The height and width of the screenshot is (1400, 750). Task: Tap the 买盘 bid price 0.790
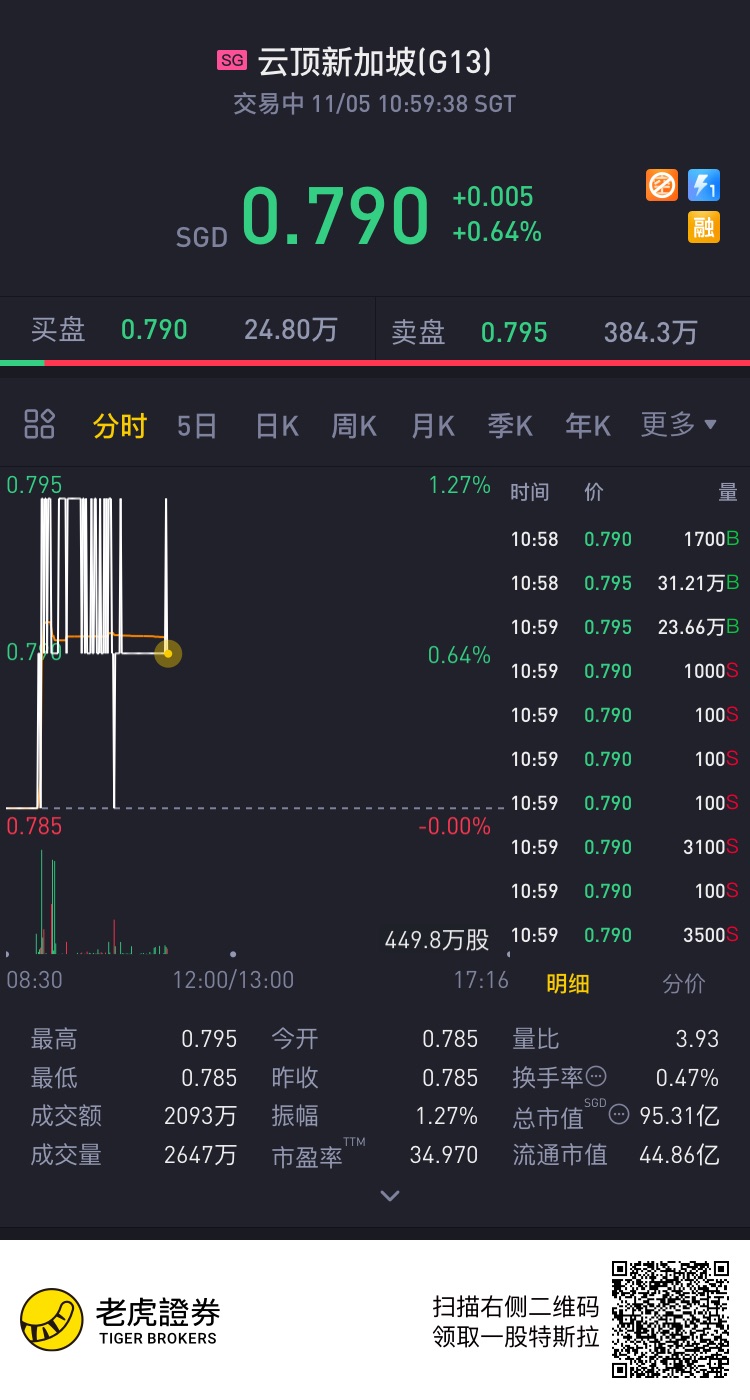coord(154,330)
